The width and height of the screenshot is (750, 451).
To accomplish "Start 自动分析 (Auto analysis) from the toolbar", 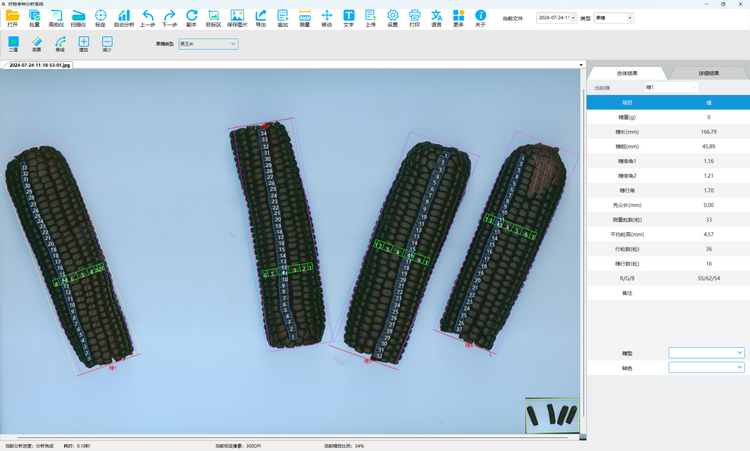I will click(x=123, y=16).
